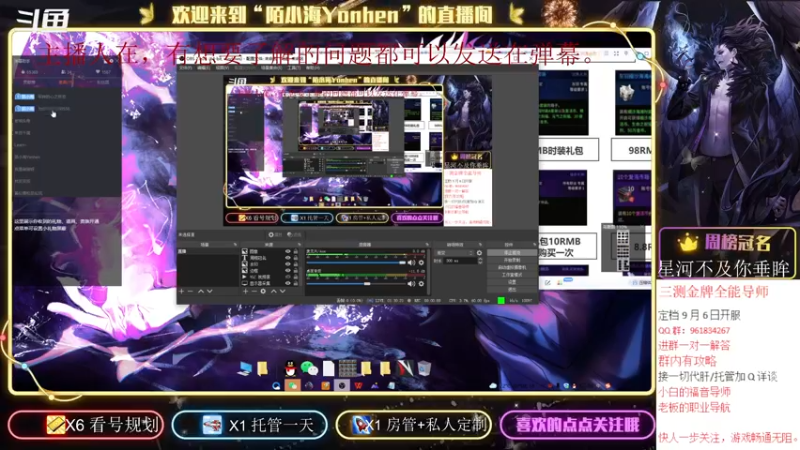Viewport: 800px width, 450px height.
Task: Open Settings from OBS controls
Action: click(512, 282)
